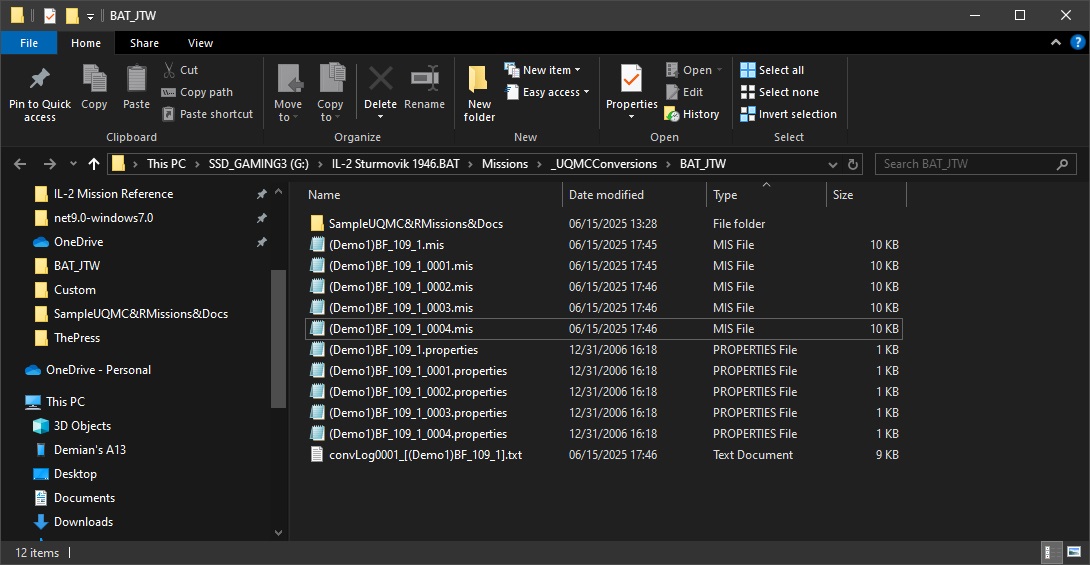1090x565 pixels.
Task: Click the Properties icon
Action: [x=631, y=79]
